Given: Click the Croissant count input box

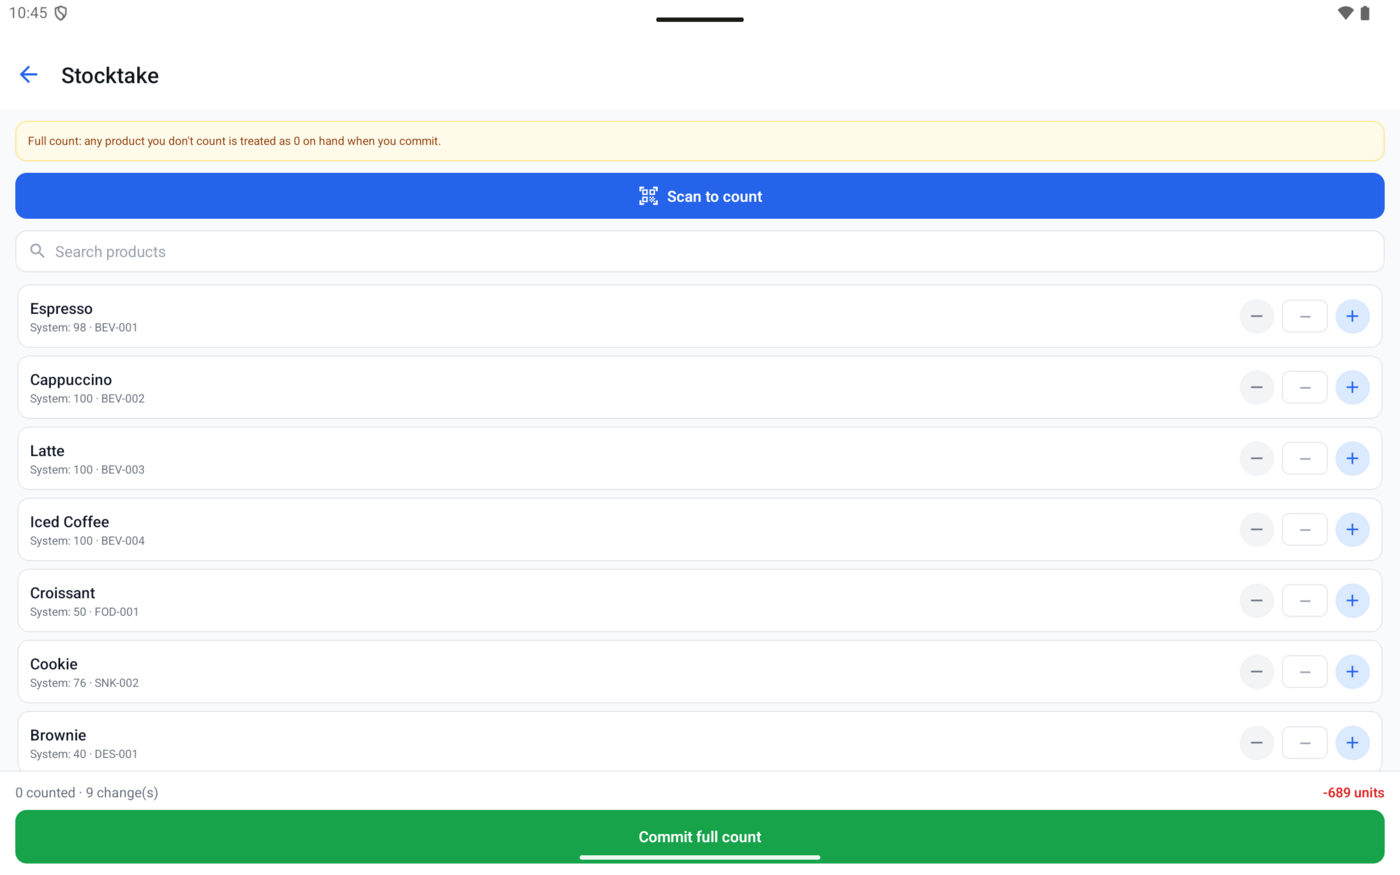Looking at the screenshot, I should tap(1304, 600).
